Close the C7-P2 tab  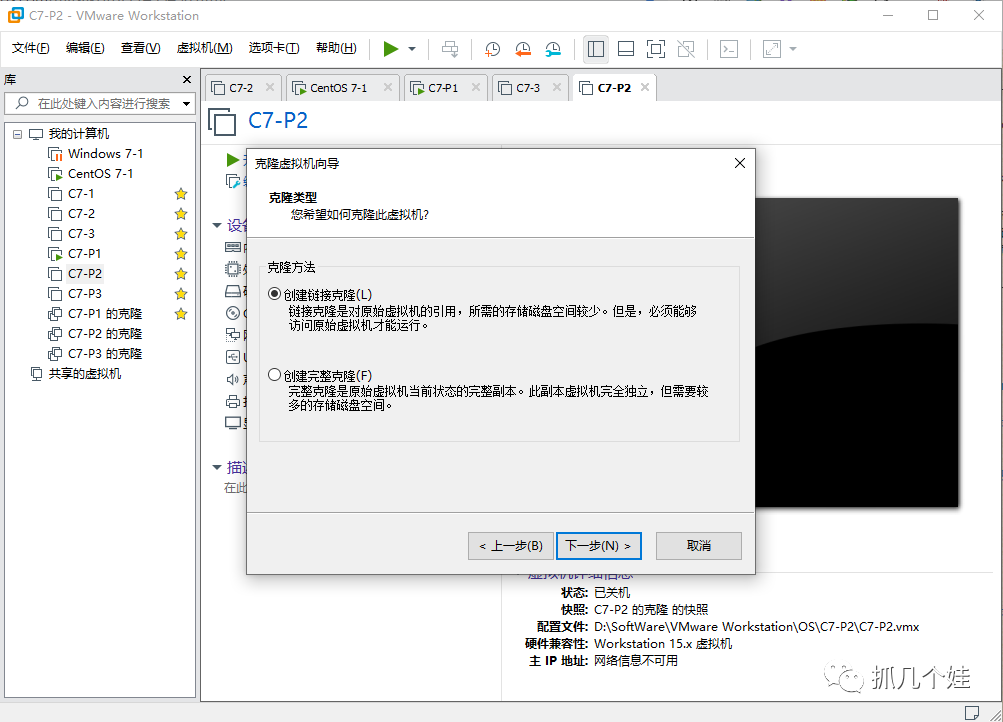pos(645,88)
